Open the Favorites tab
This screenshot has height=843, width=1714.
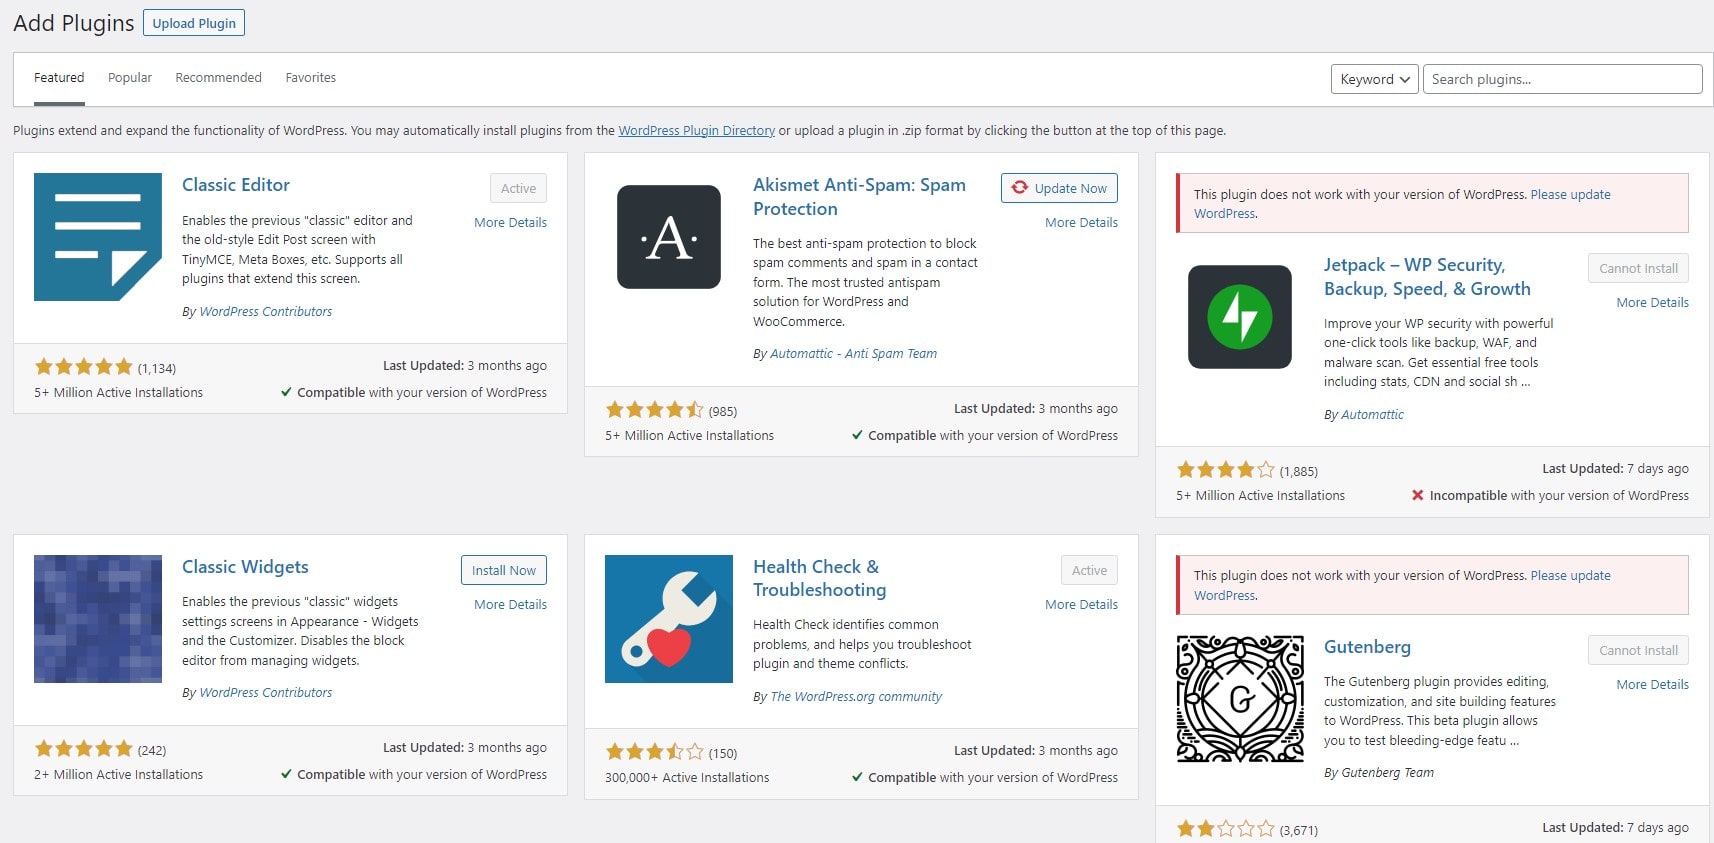coord(310,78)
